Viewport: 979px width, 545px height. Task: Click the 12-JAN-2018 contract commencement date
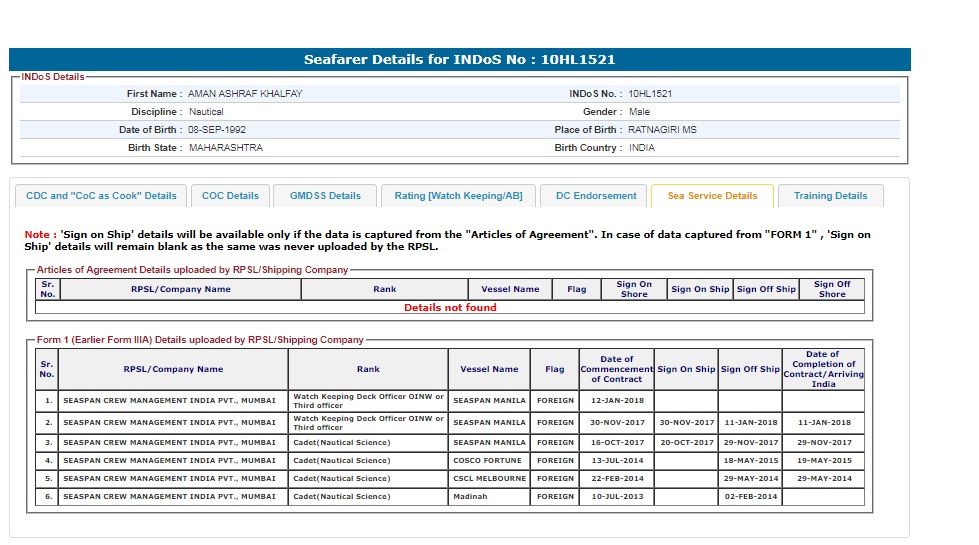(x=617, y=400)
